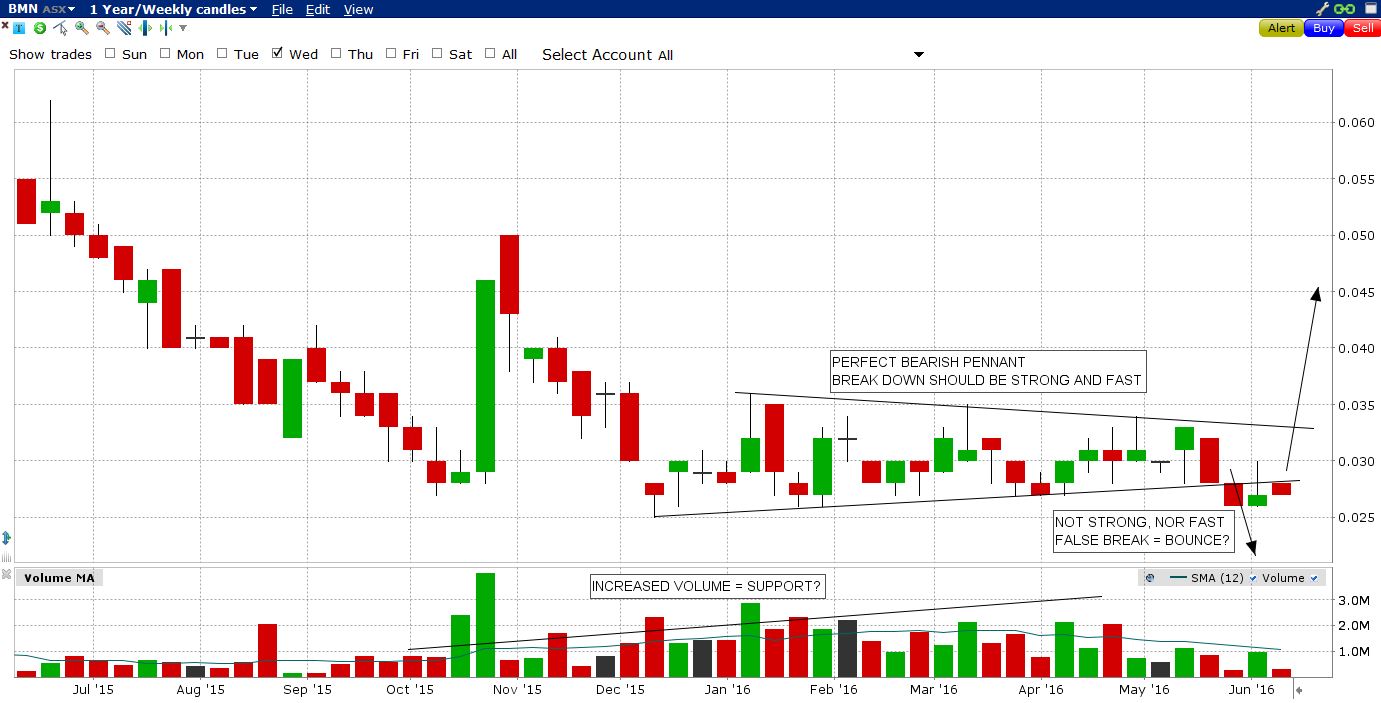Click the green dollar sign icon

click(x=40, y=28)
